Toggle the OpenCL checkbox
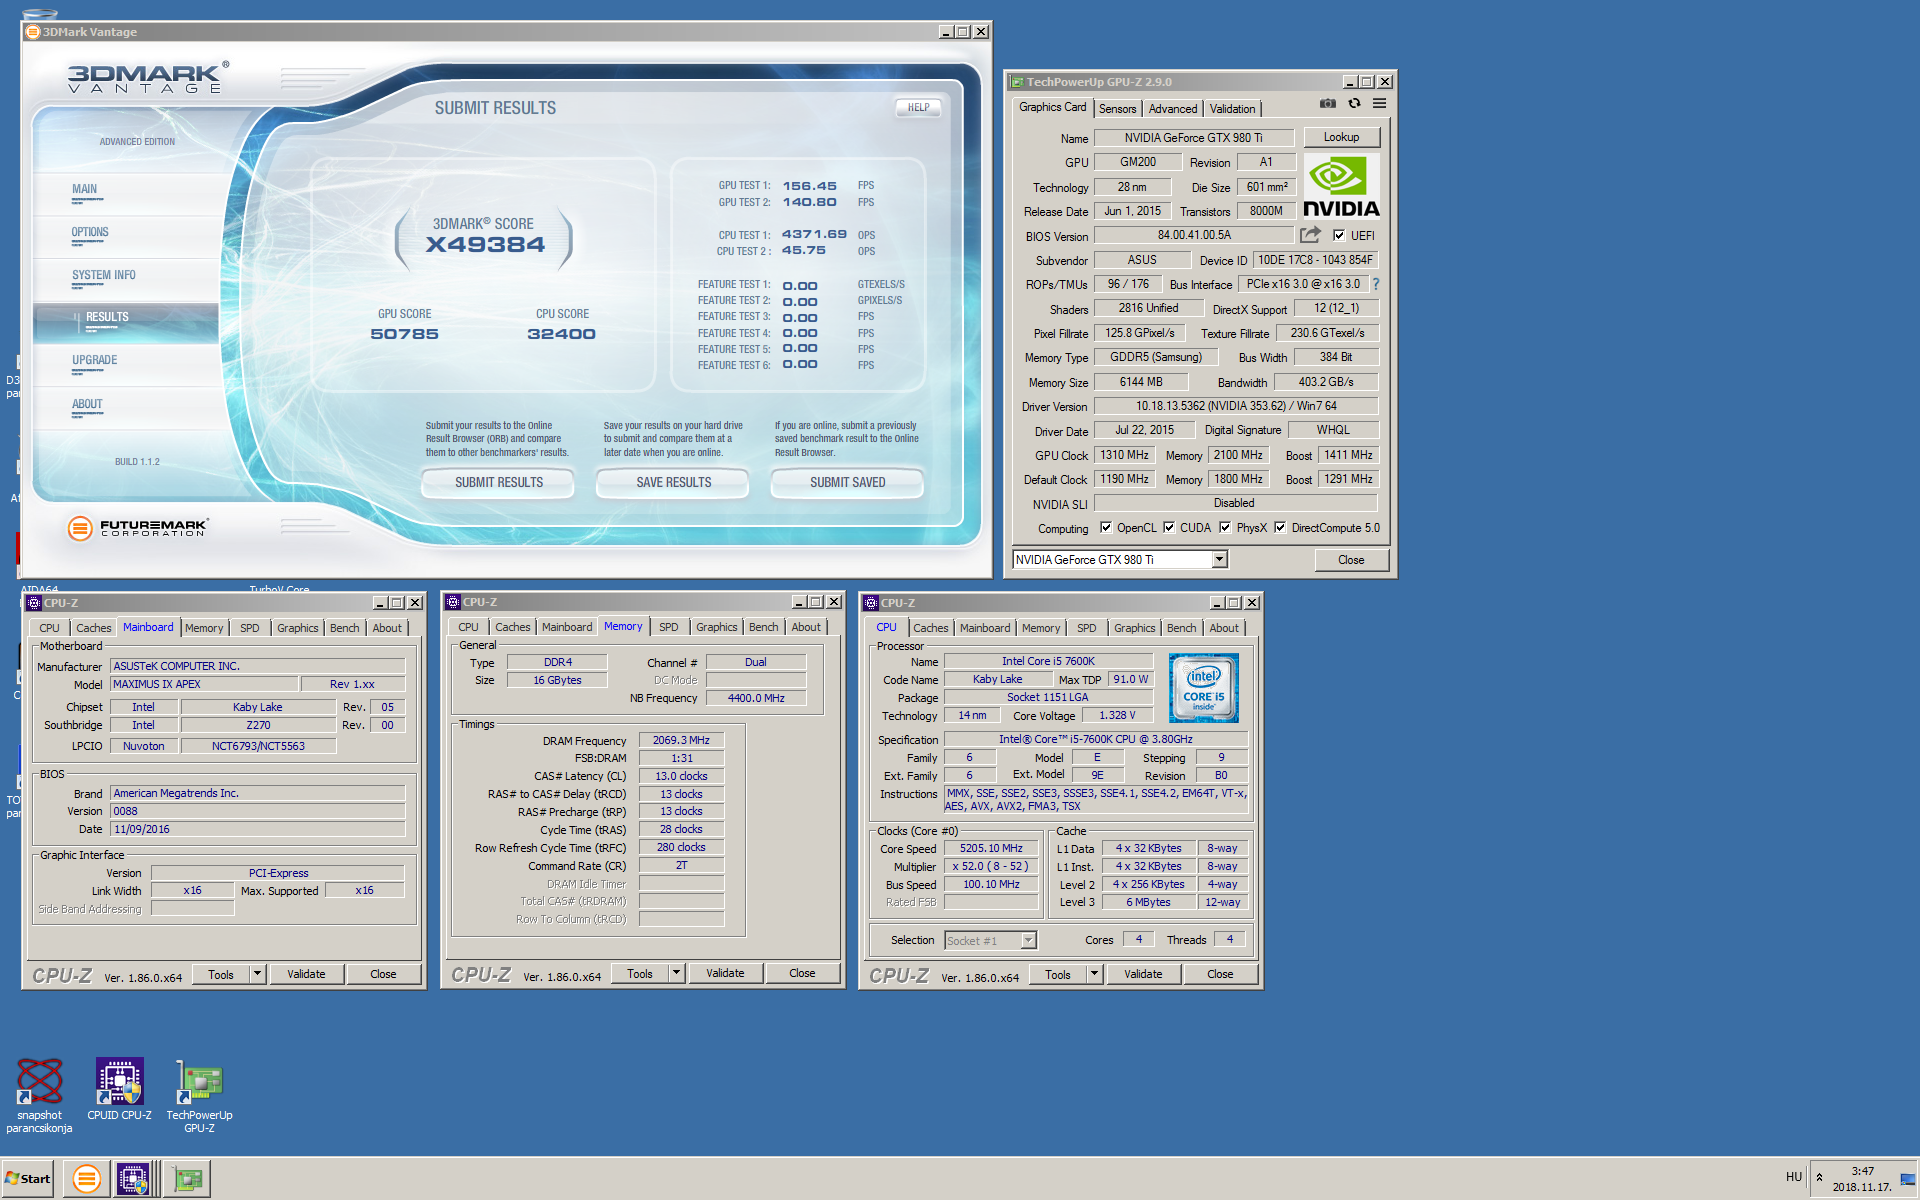The height and width of the screenshot is (1200, 1920). 1106,527
